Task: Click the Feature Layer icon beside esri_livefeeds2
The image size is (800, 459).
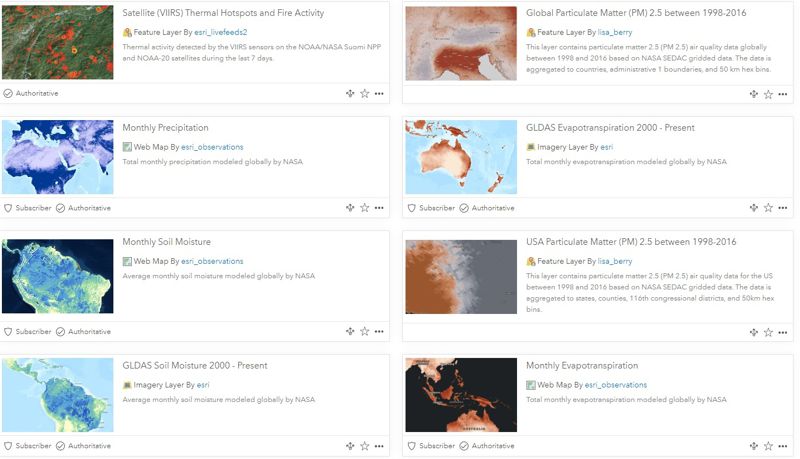Action: pyautogui.click(x=127, y=32)
